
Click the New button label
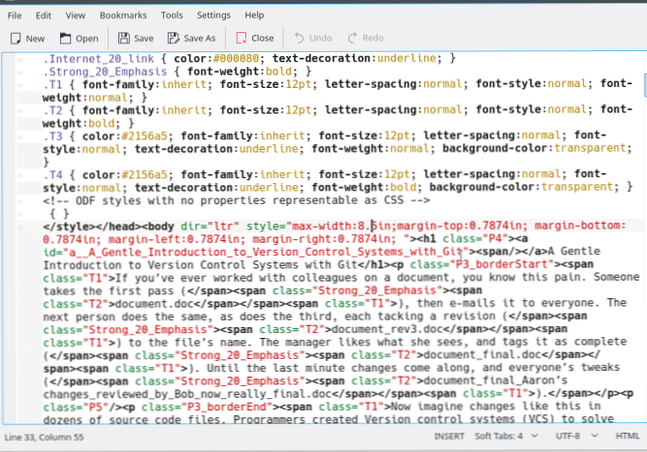point(35,39)
